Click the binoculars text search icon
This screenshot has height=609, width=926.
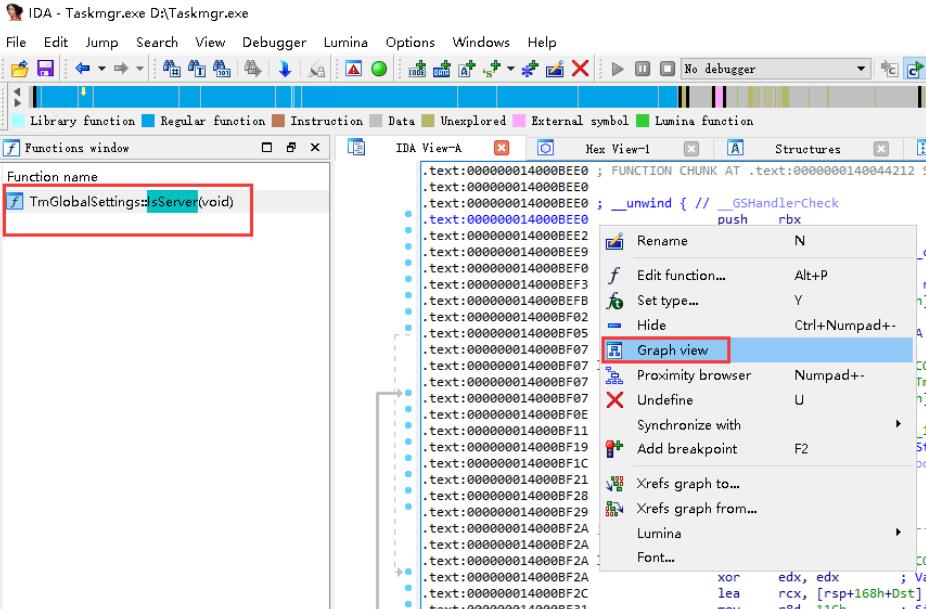click(x=197, y=69)
